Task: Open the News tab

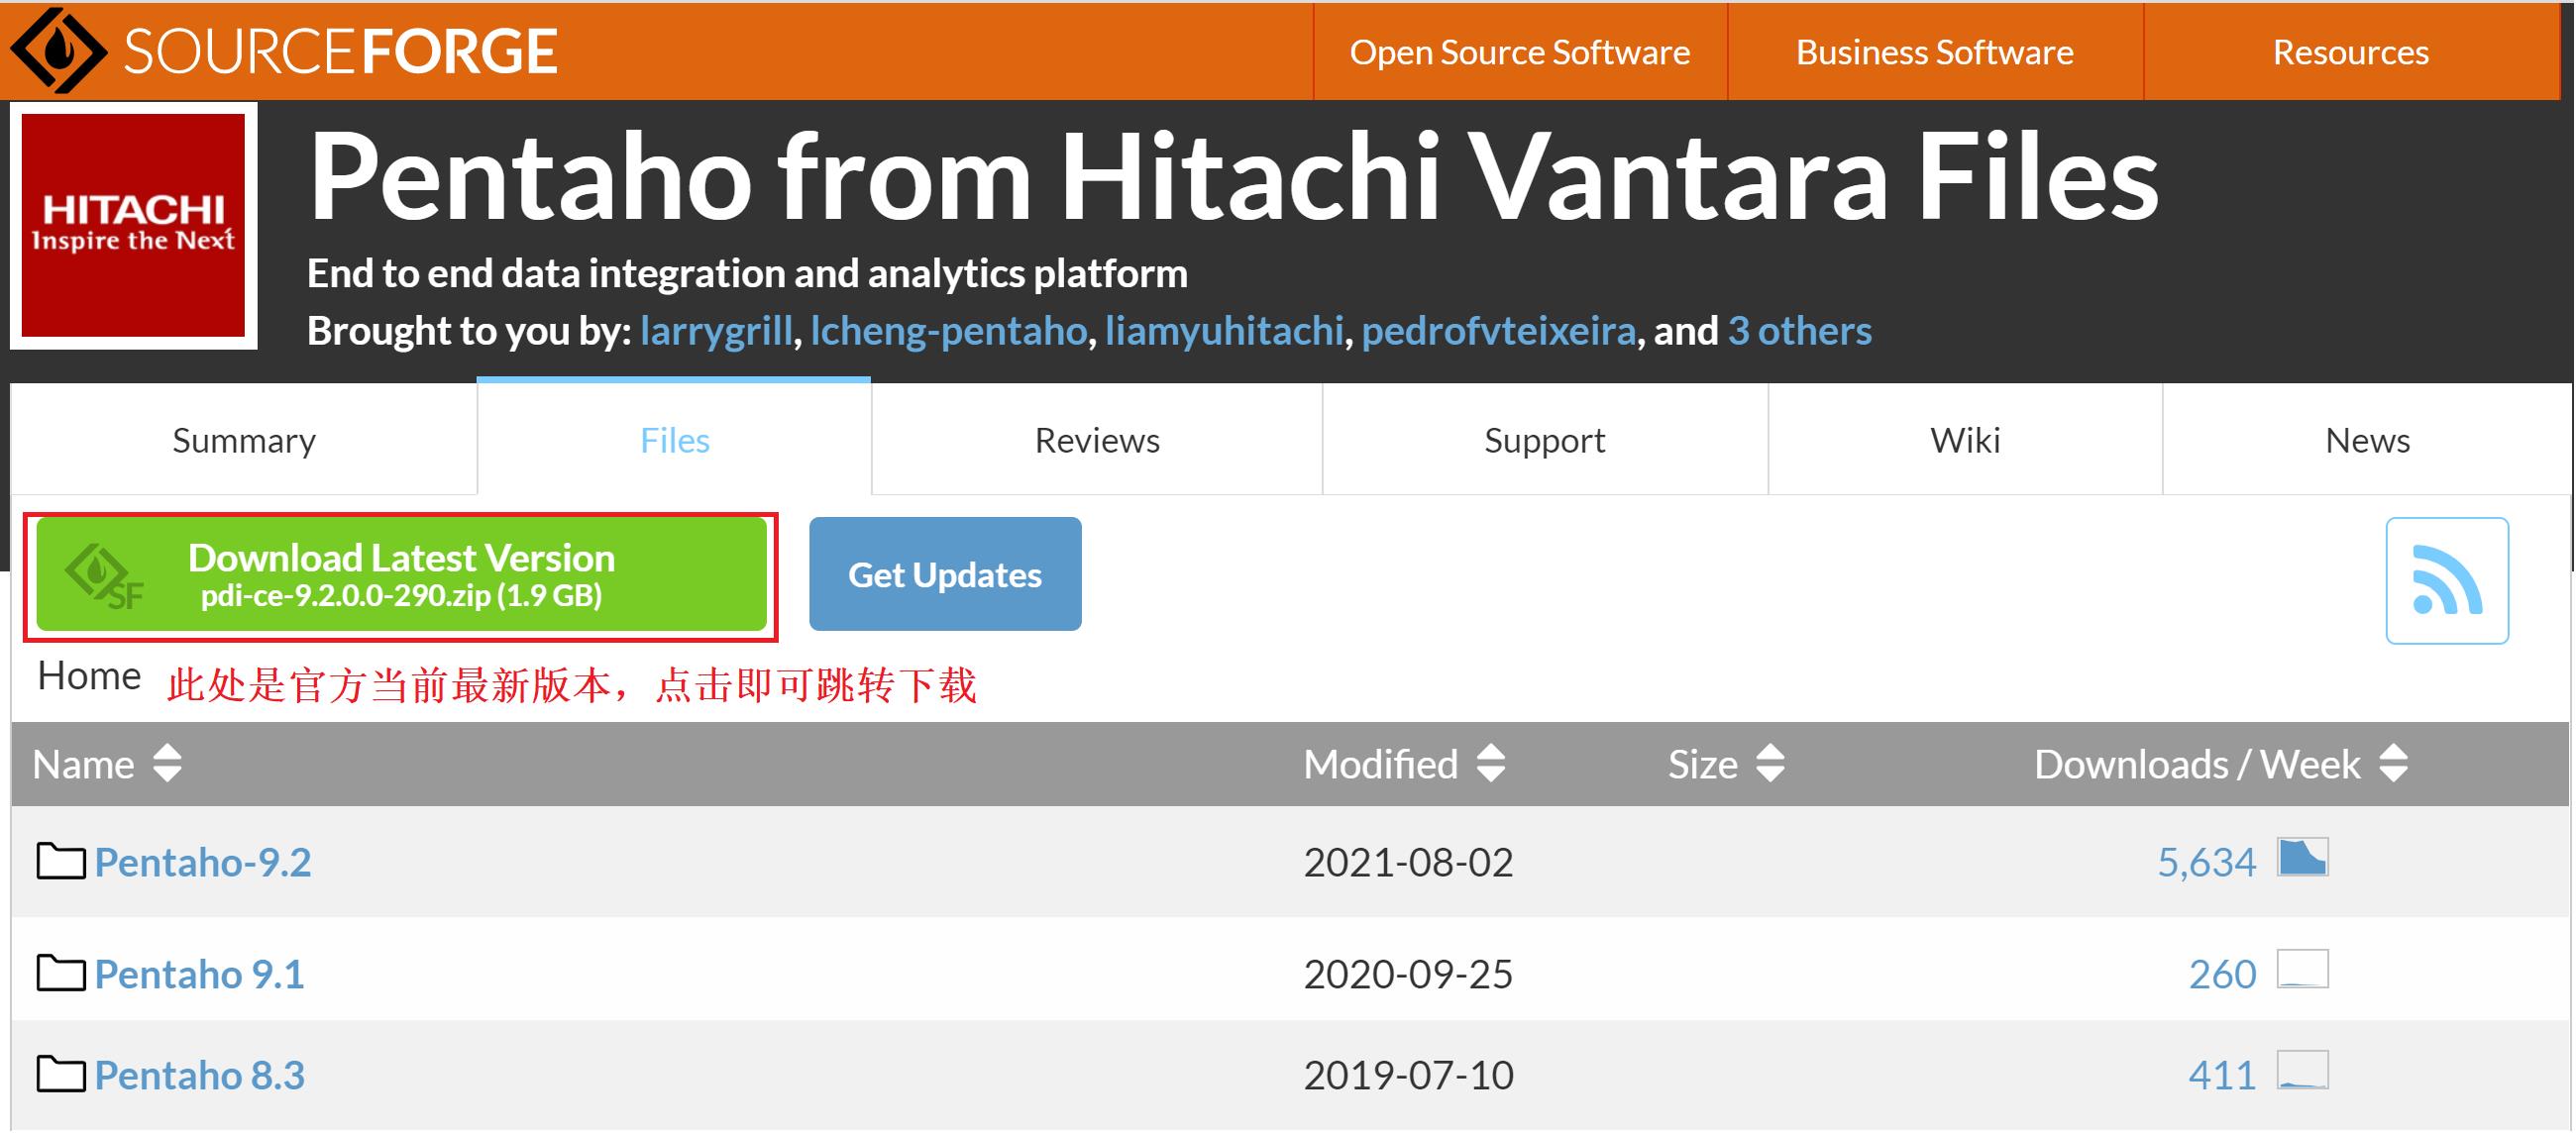Action: 2367,440
